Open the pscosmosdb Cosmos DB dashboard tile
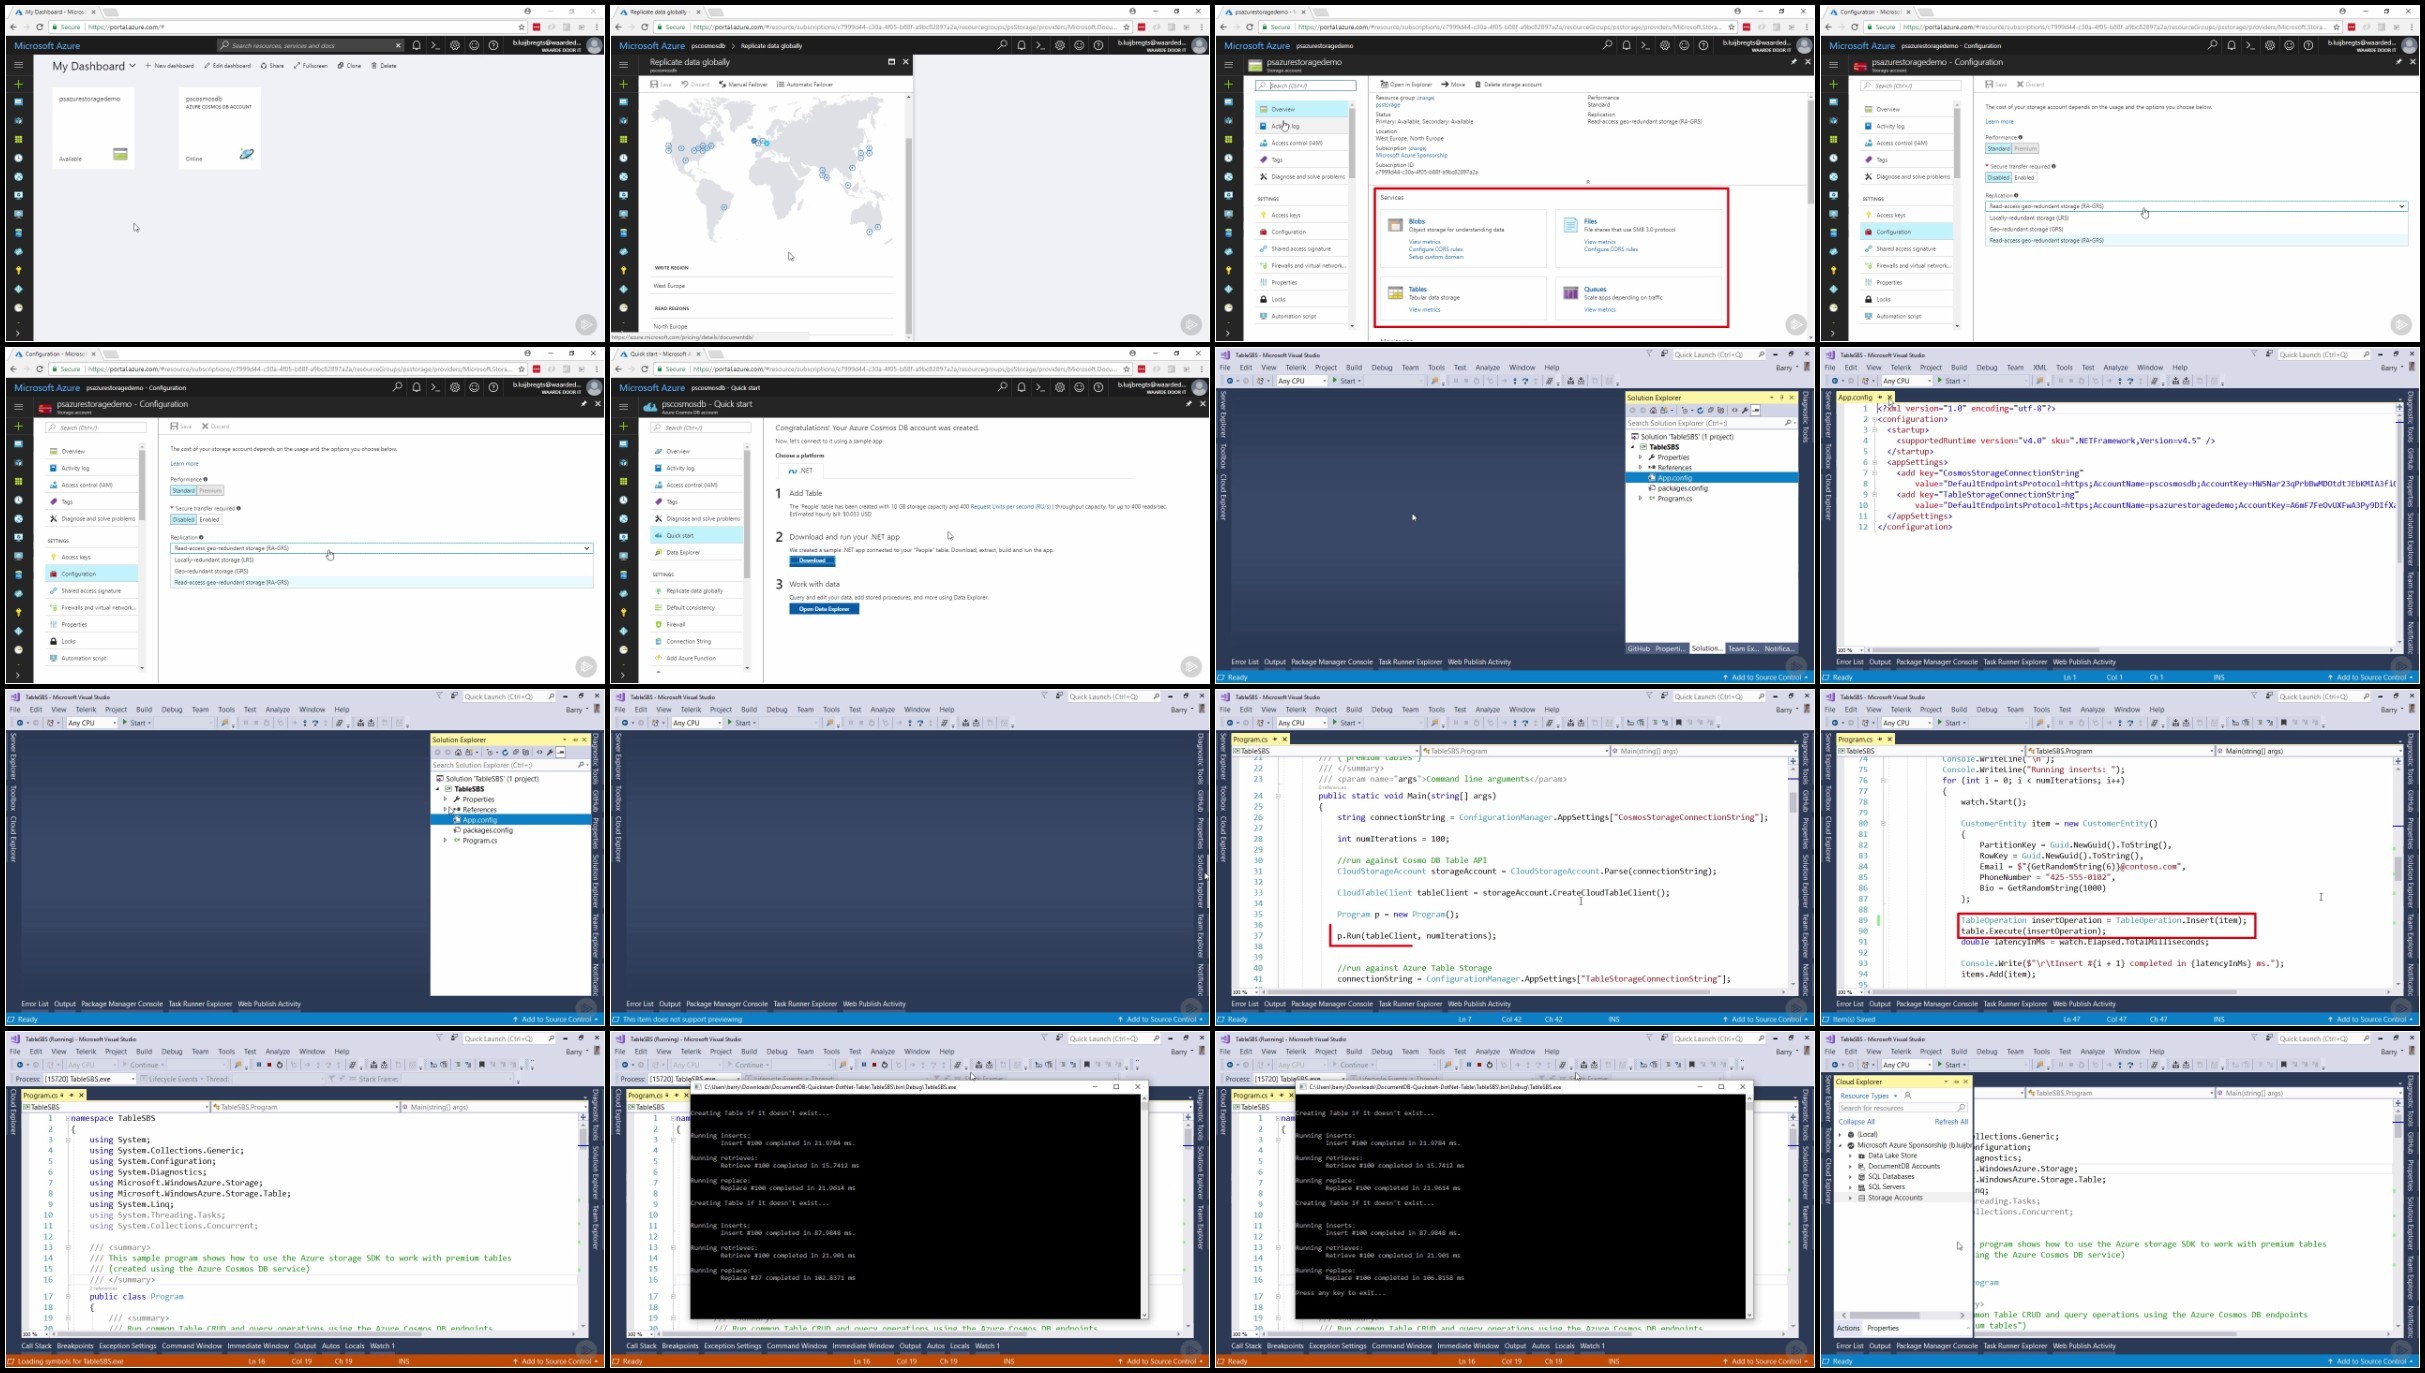Viewport: 2425px width, 1373px height. tap(220, 128)
